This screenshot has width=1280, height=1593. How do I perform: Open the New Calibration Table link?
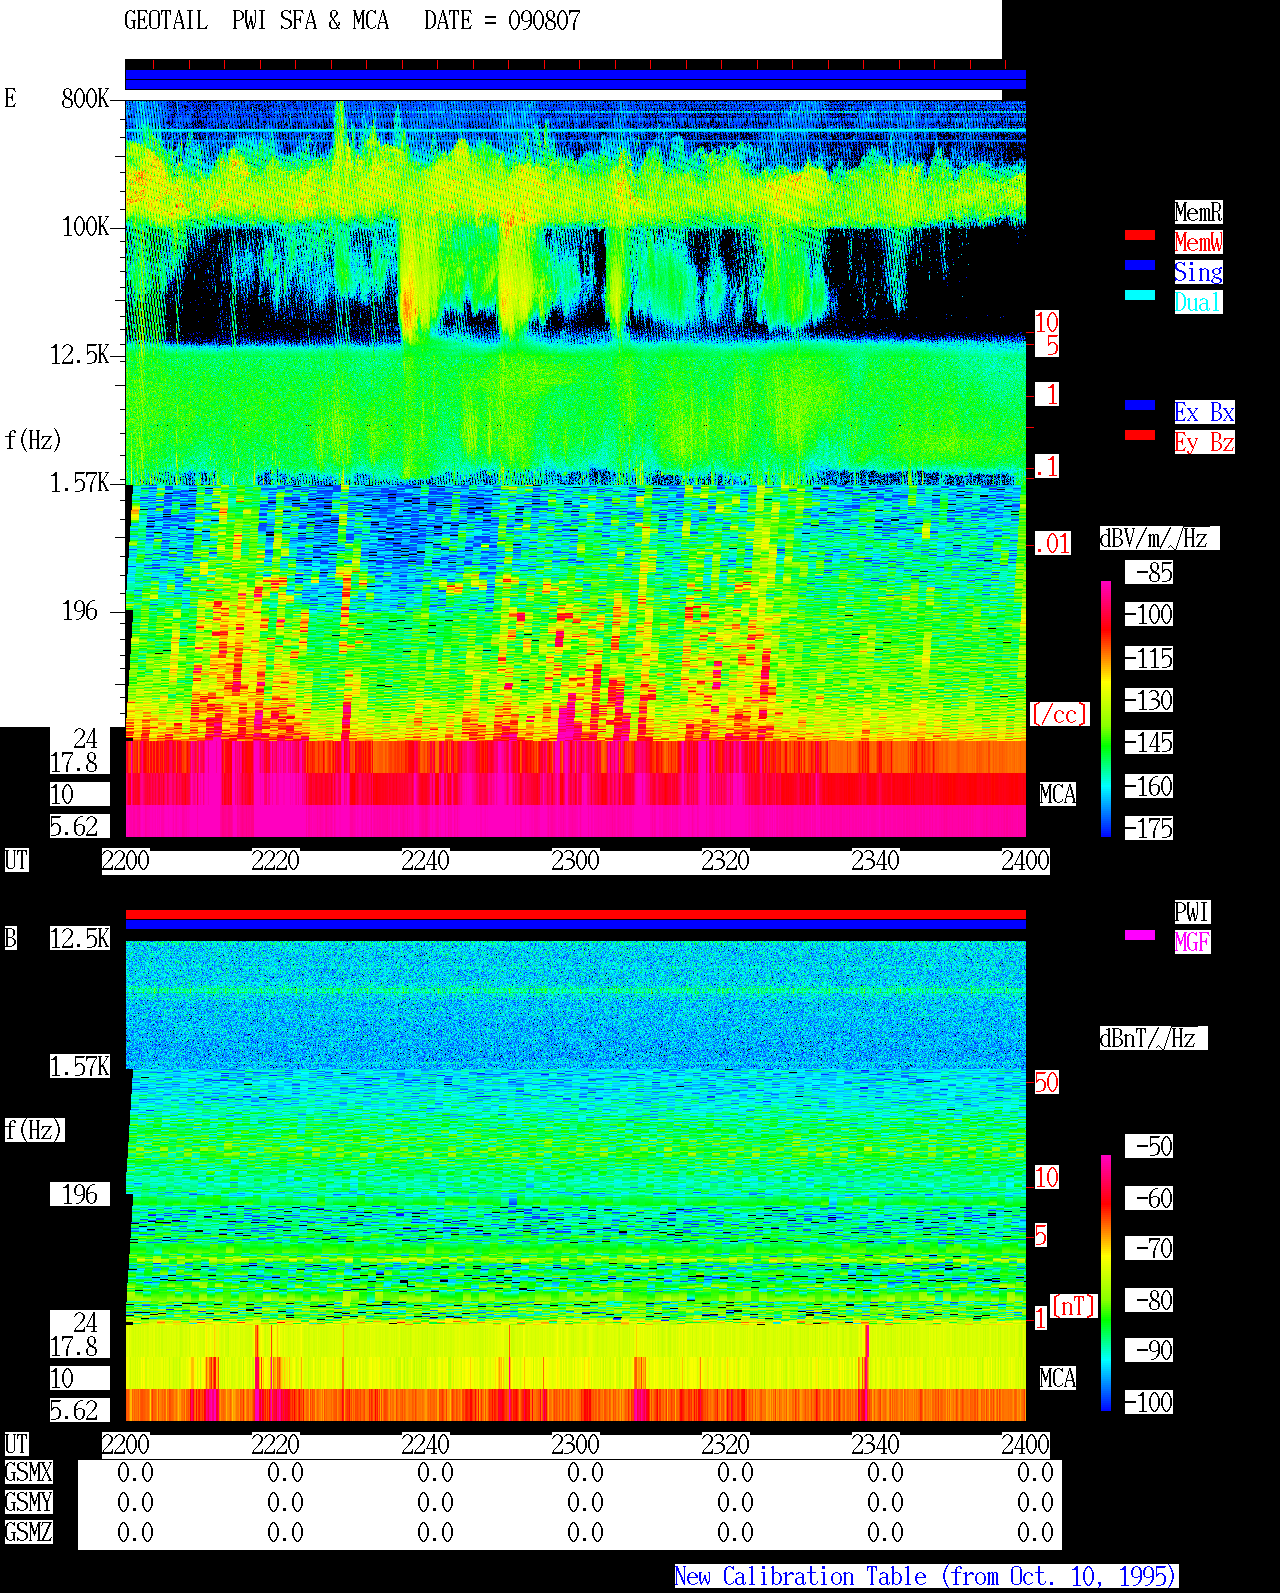click(926, 1576)
